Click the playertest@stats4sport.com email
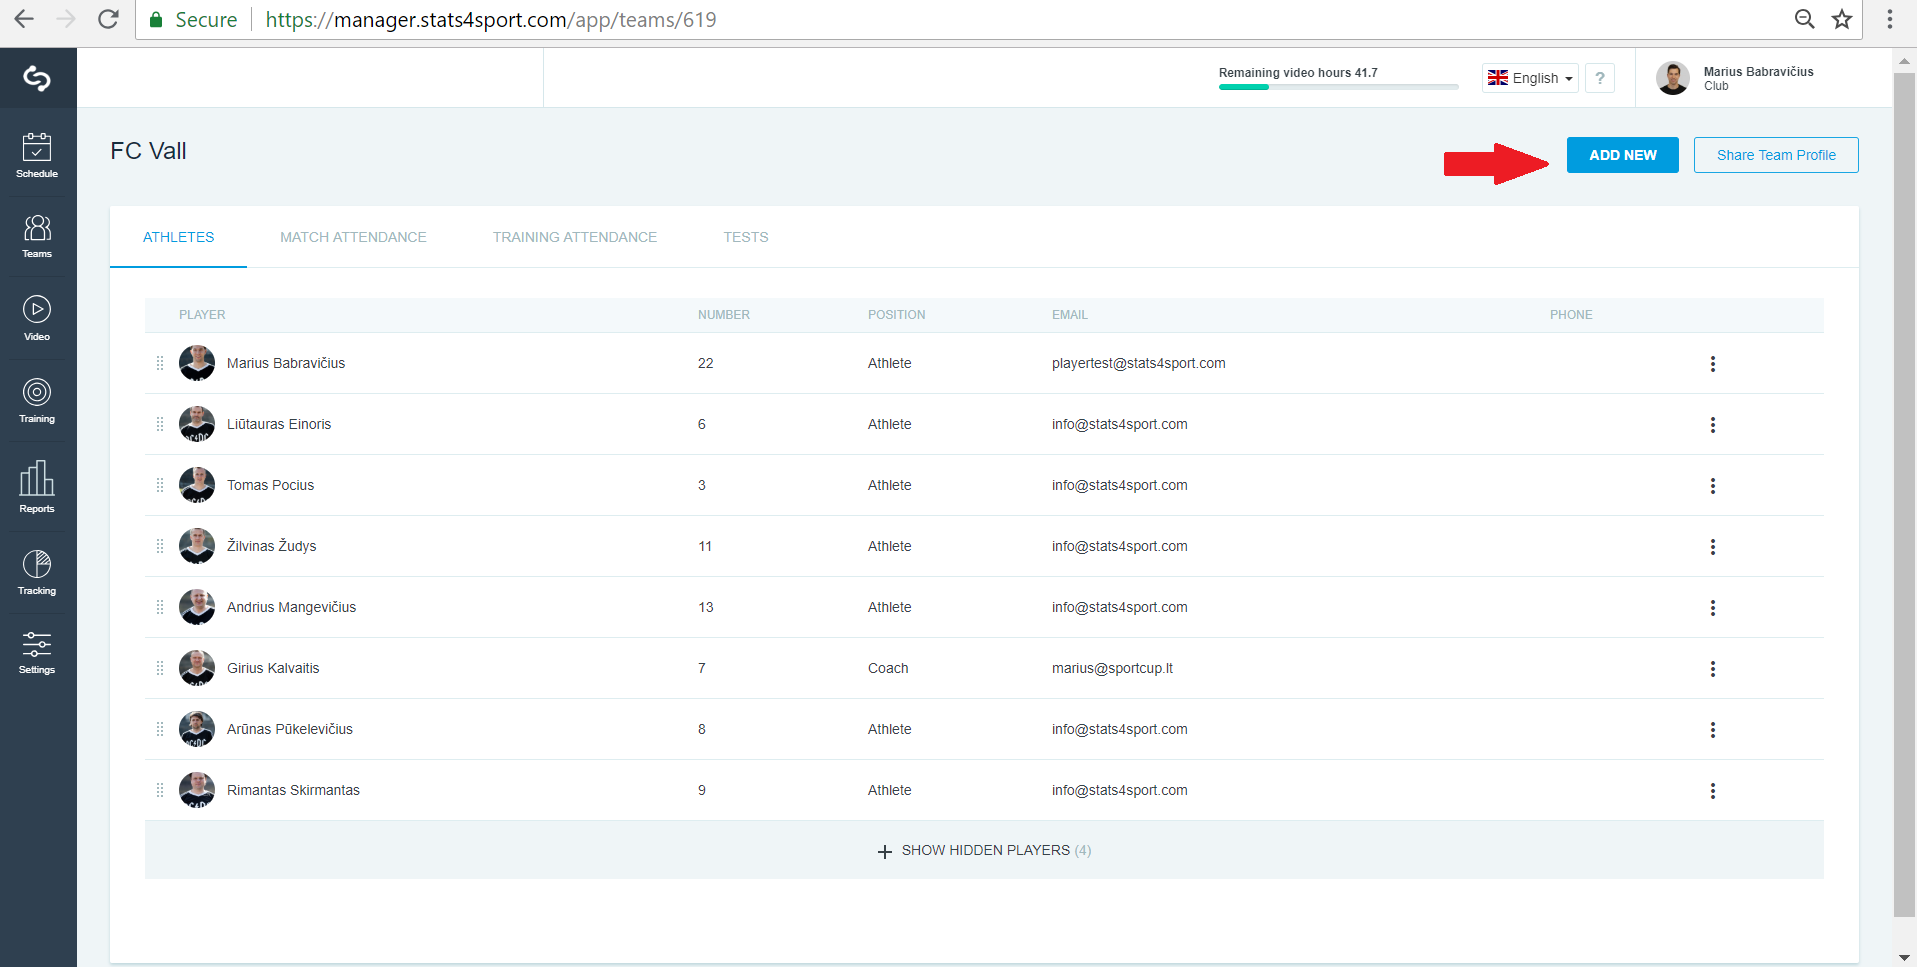Screen dimensions: 1917x967 [1138, 363]
